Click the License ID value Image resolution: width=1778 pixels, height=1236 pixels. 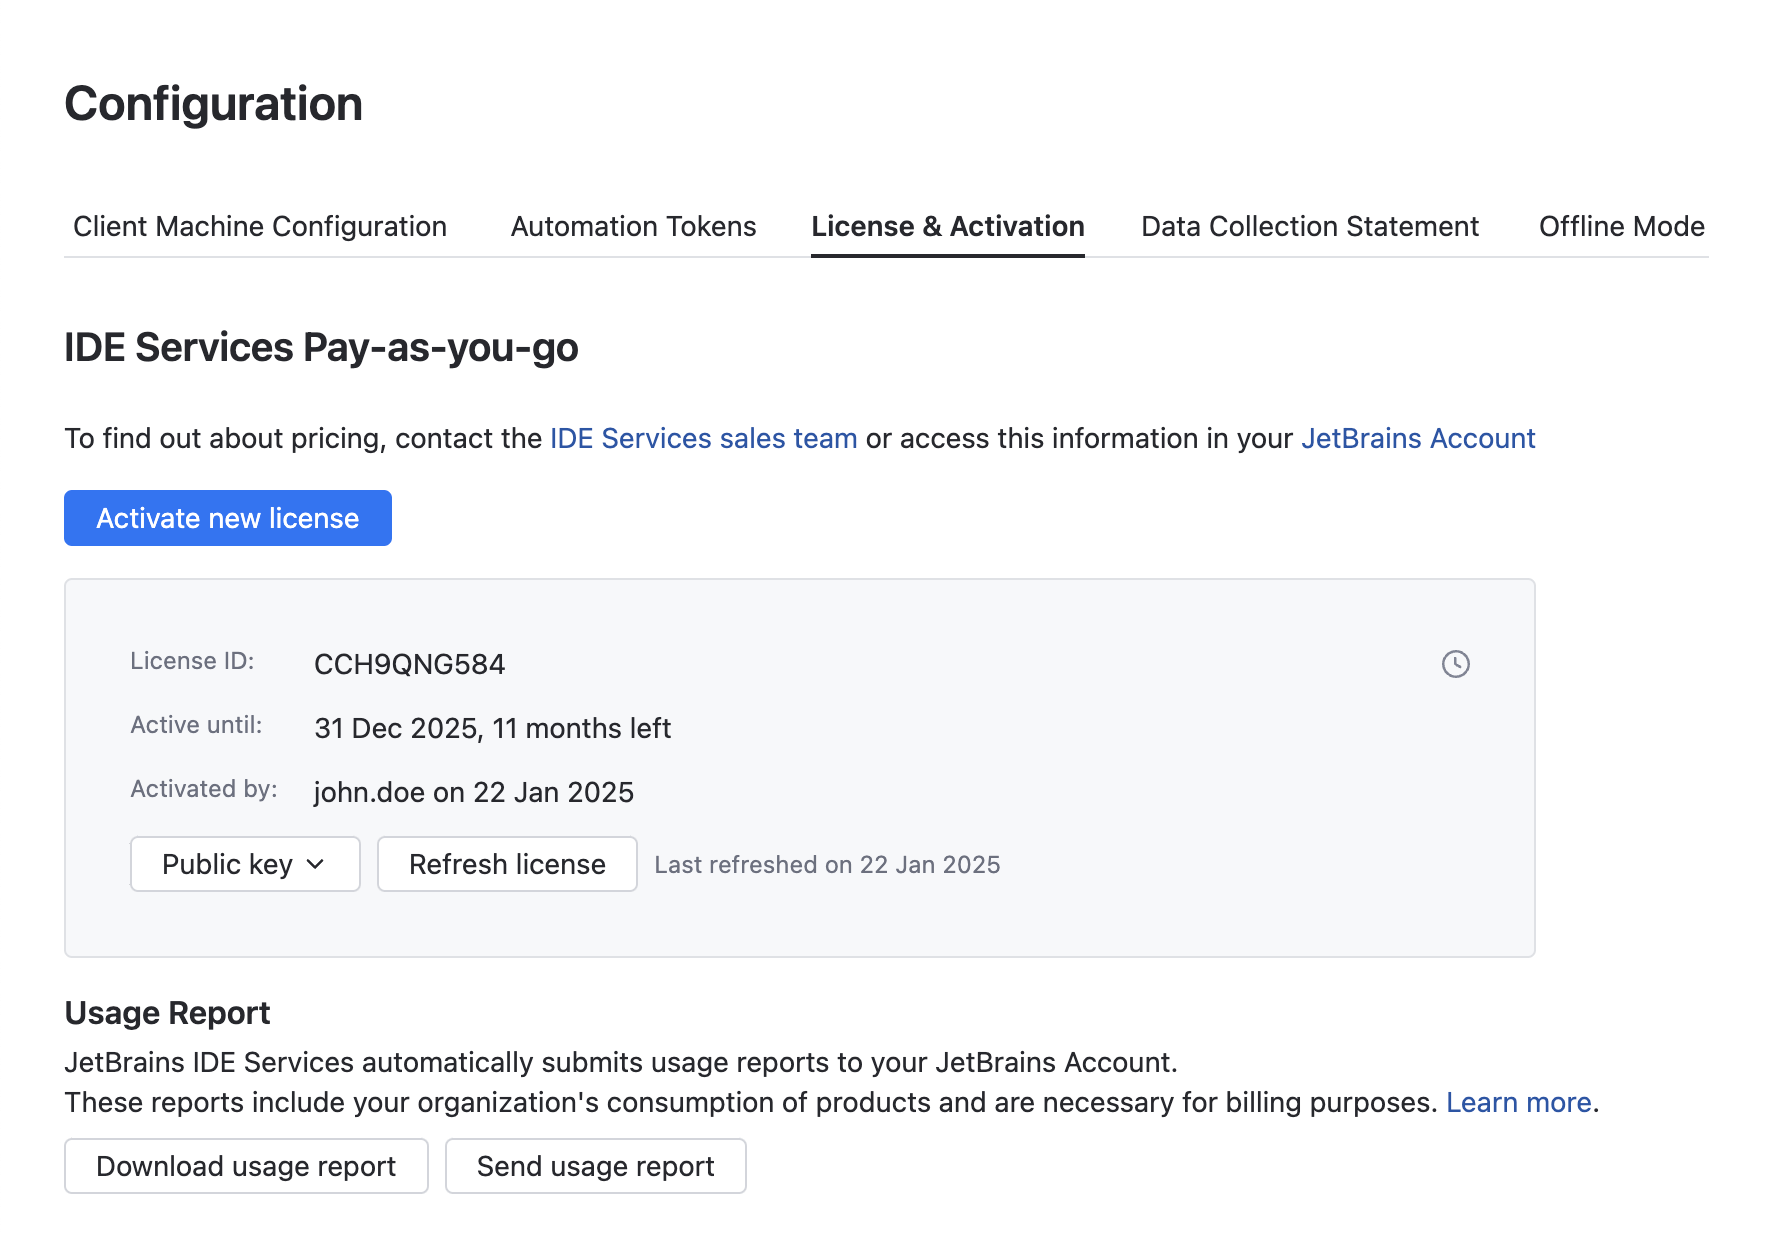click(x=409, y=663)
